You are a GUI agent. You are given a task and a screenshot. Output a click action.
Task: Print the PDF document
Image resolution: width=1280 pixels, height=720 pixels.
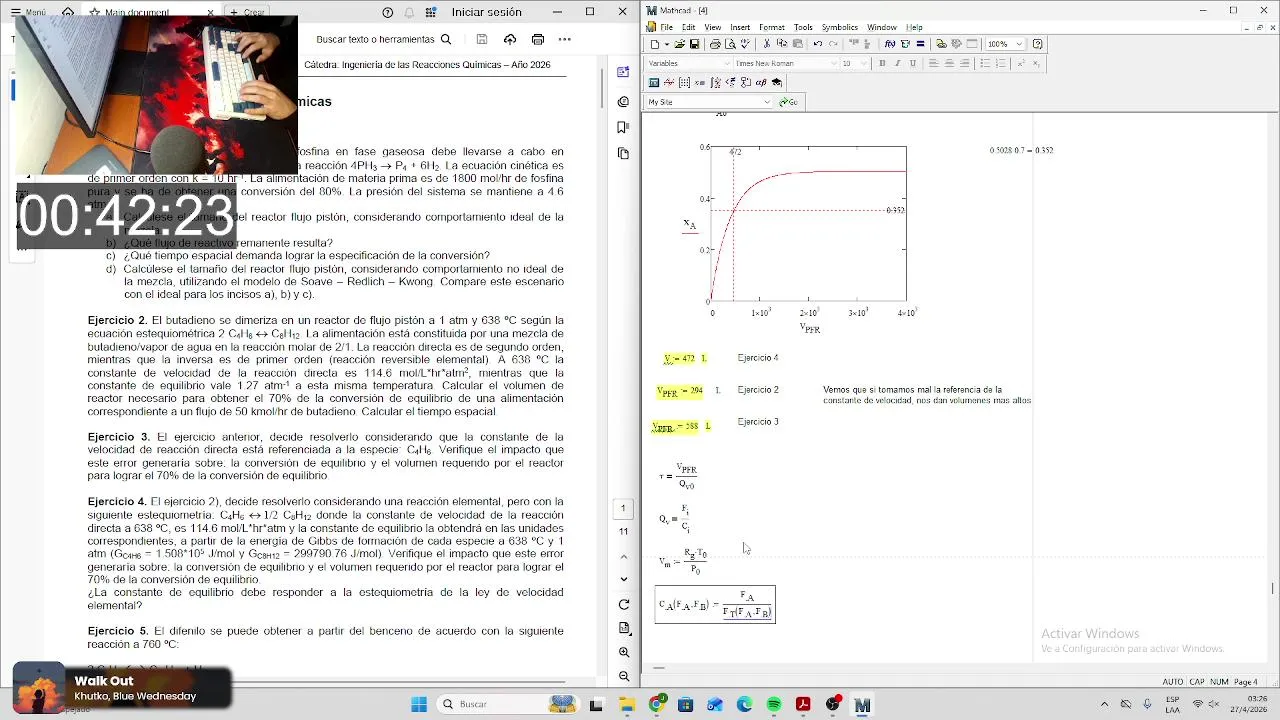538,39
